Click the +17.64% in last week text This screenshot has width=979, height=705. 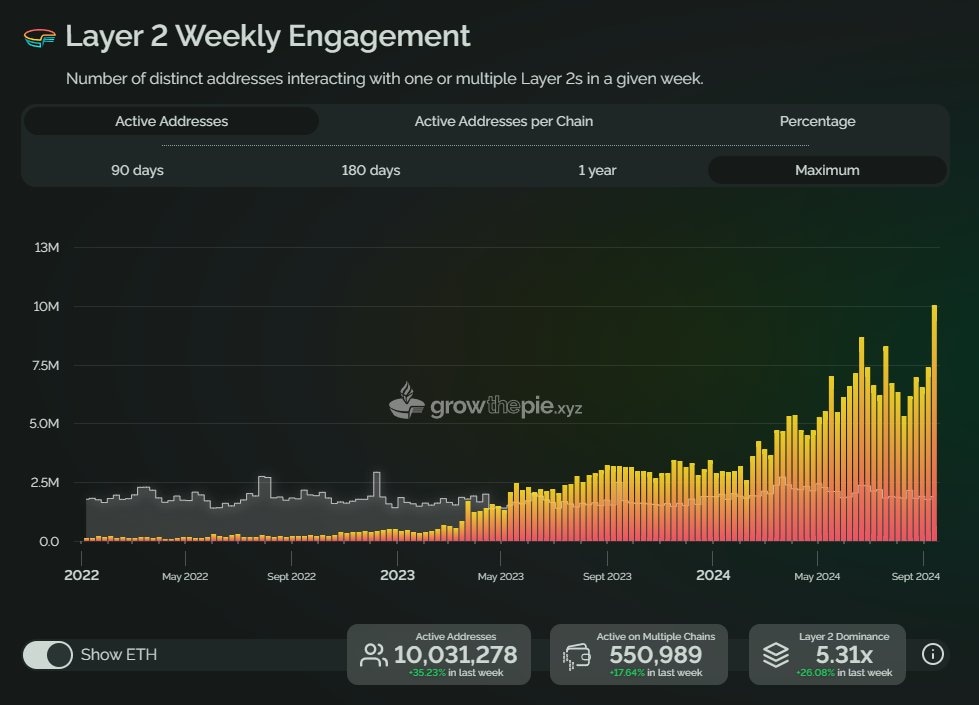pyautogui.click(x=656, y=673)
